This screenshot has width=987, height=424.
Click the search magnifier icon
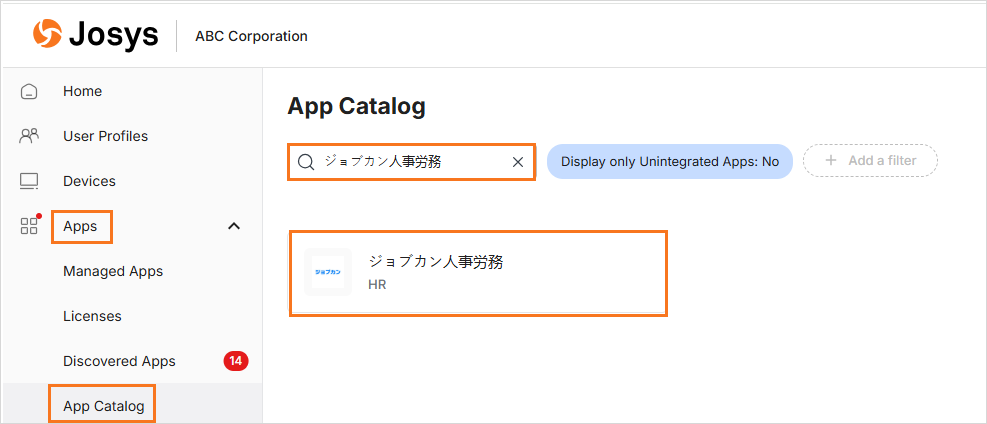[x=305, y=162]
